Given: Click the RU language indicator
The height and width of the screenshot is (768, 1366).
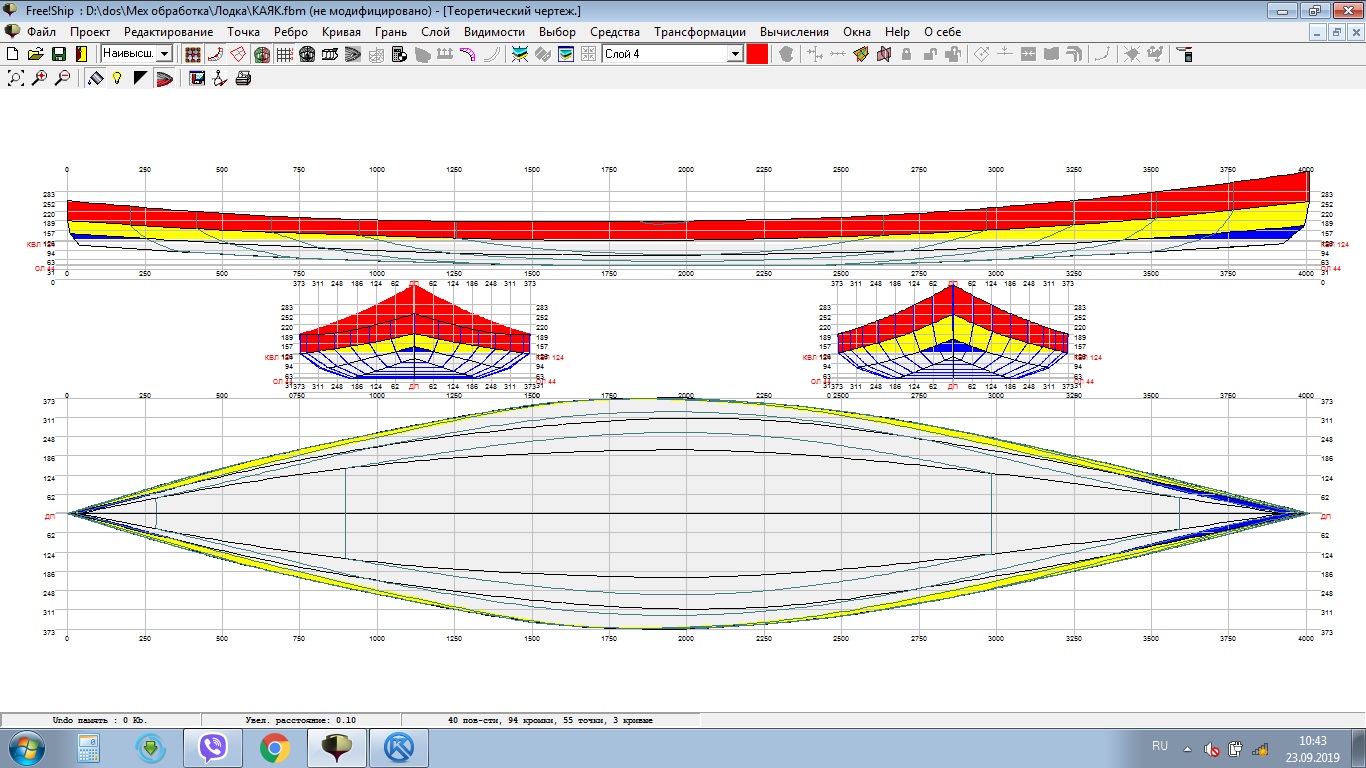Looking at the screenshot, I should 1160,746.
